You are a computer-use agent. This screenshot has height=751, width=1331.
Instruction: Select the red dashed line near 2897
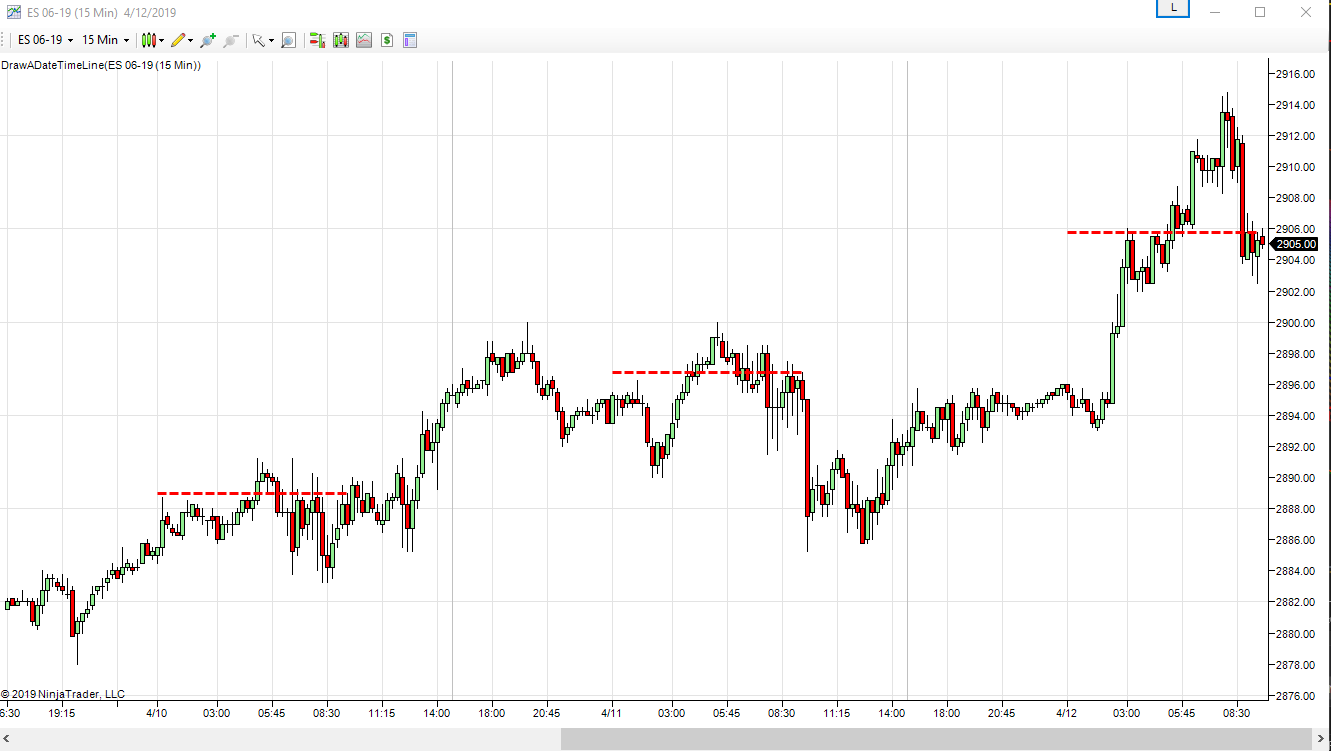[x=707, y=372]
